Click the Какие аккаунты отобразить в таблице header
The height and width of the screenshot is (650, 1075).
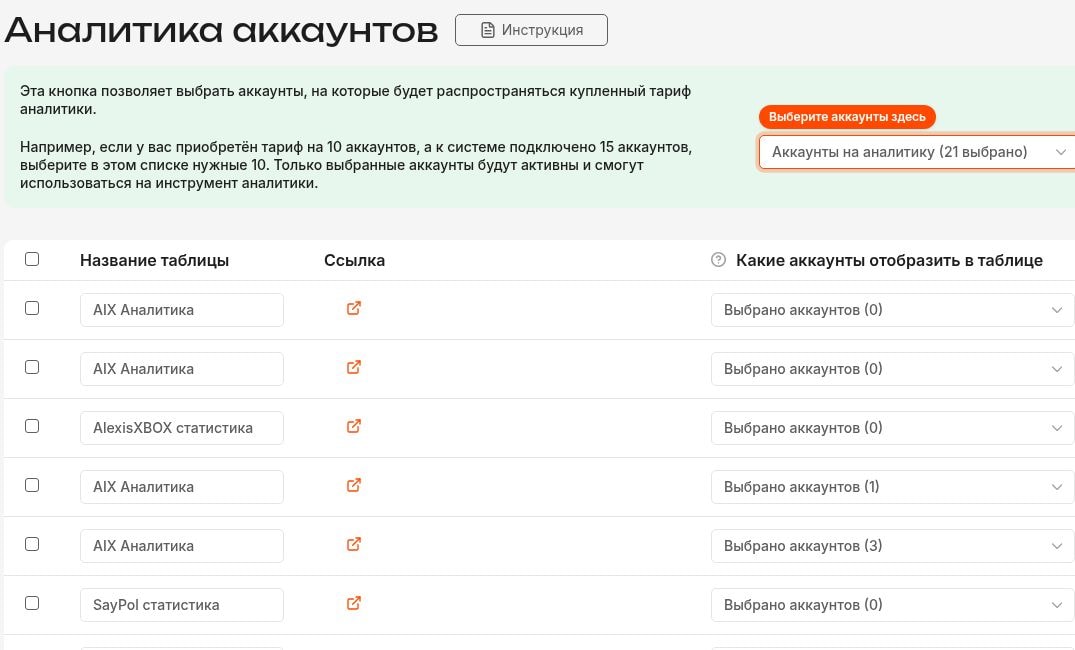(x=889, y=261)
